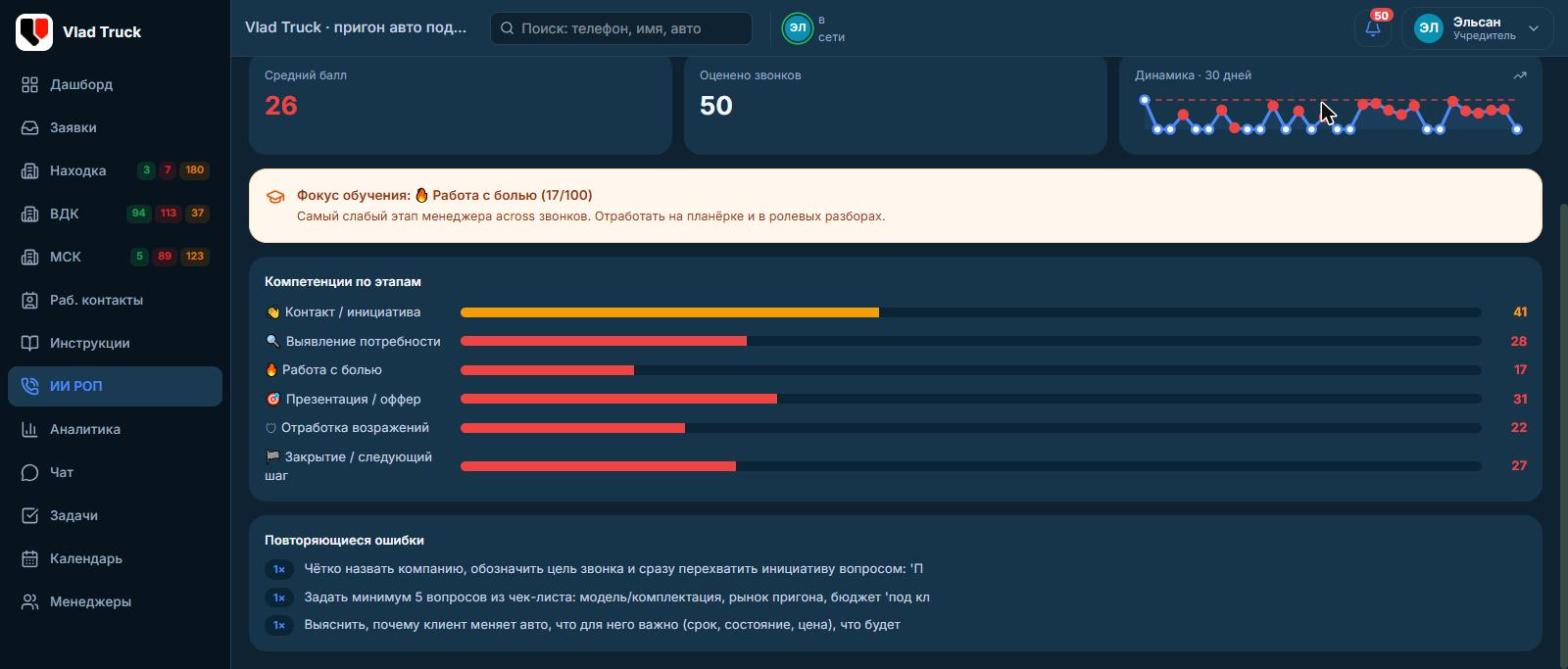Click the МСК orange badge 123
1568x669 pixels.
pos(194,257)
